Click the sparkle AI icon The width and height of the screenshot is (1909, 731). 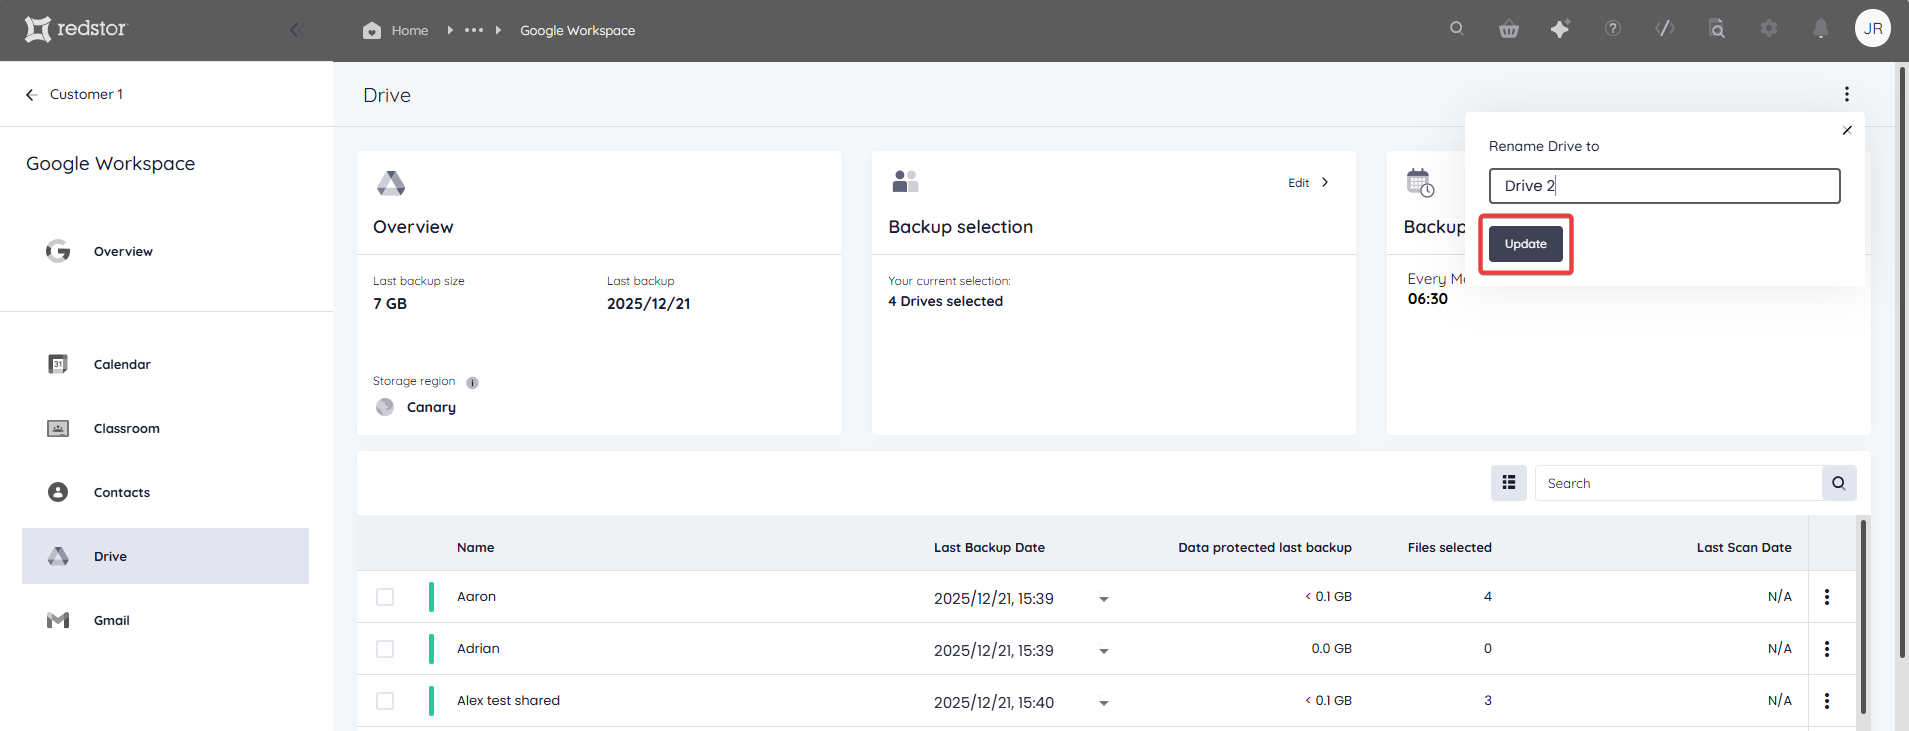(1560, 29)
